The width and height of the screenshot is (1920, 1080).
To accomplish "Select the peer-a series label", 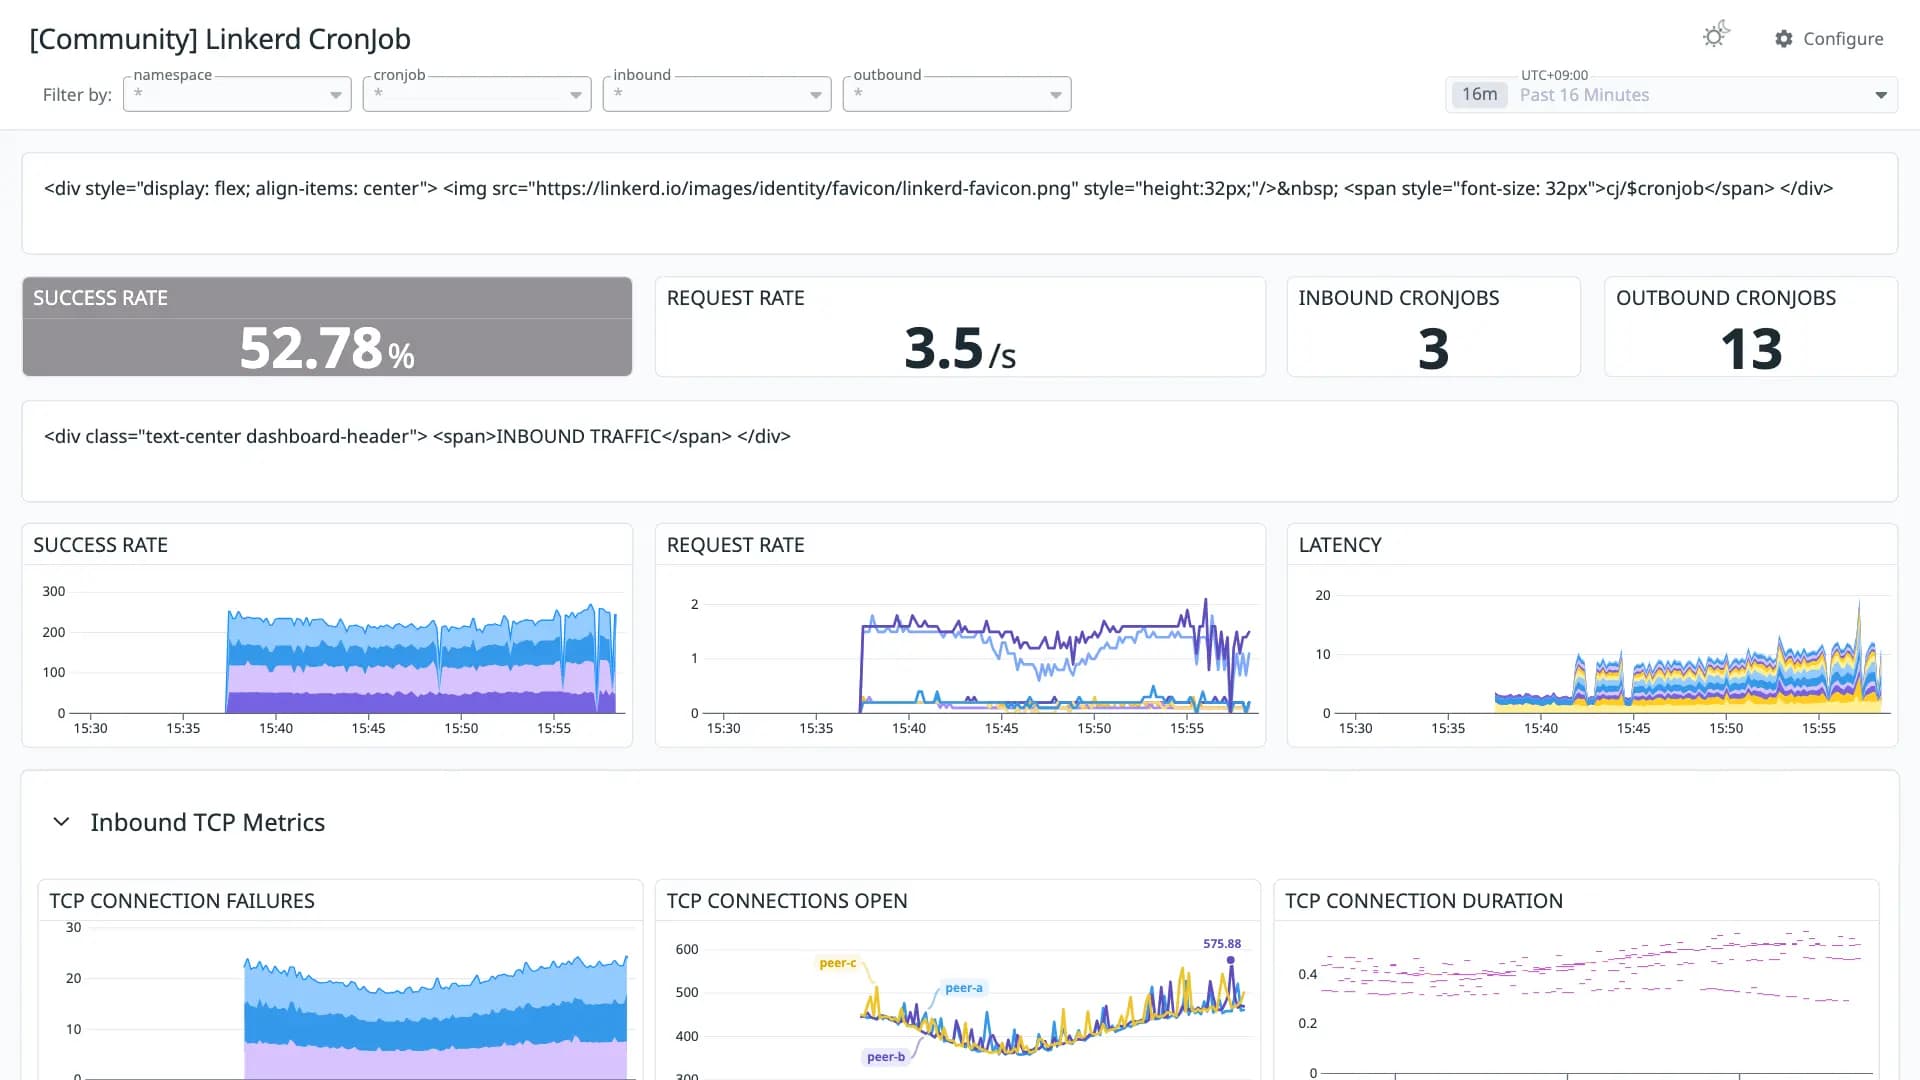I will 964,988.
